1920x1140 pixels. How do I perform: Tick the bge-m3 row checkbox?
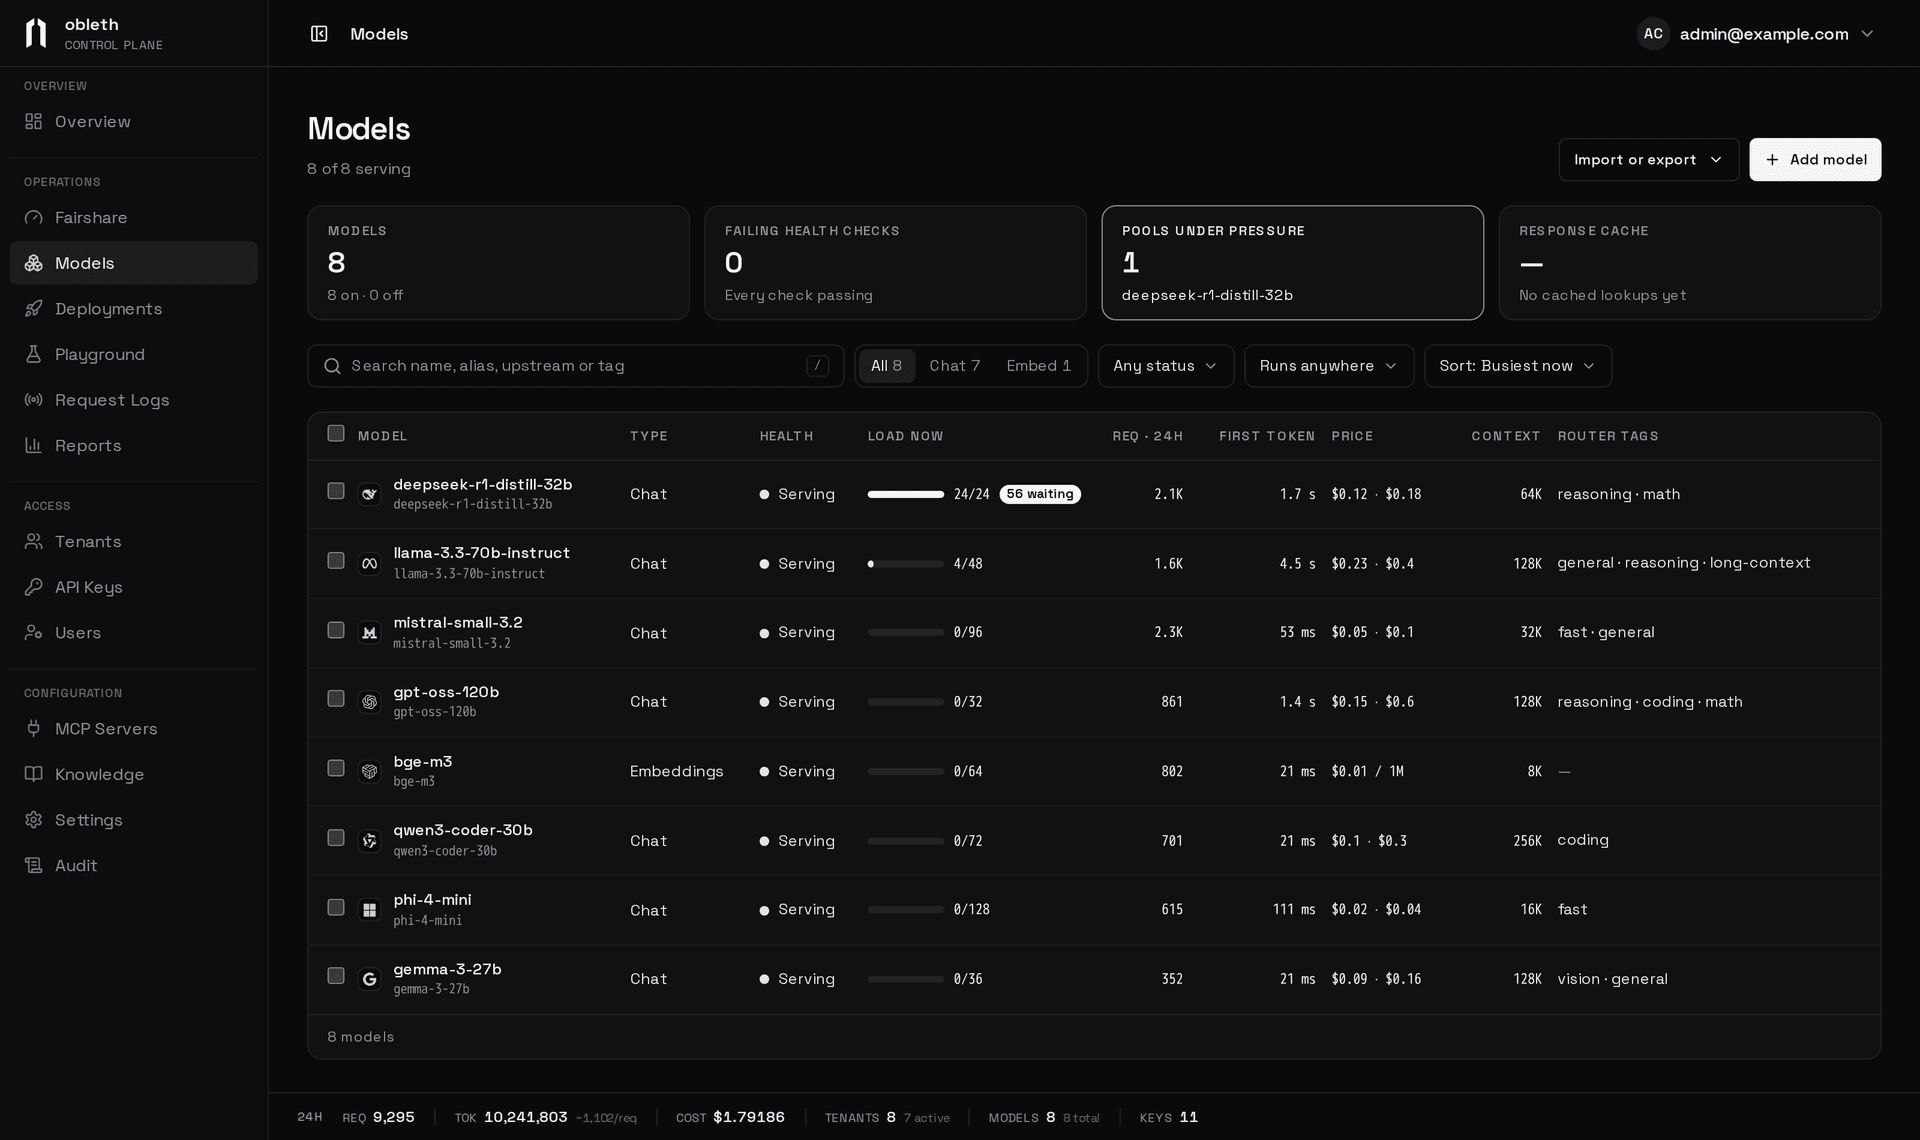click(x=336, y=768)
